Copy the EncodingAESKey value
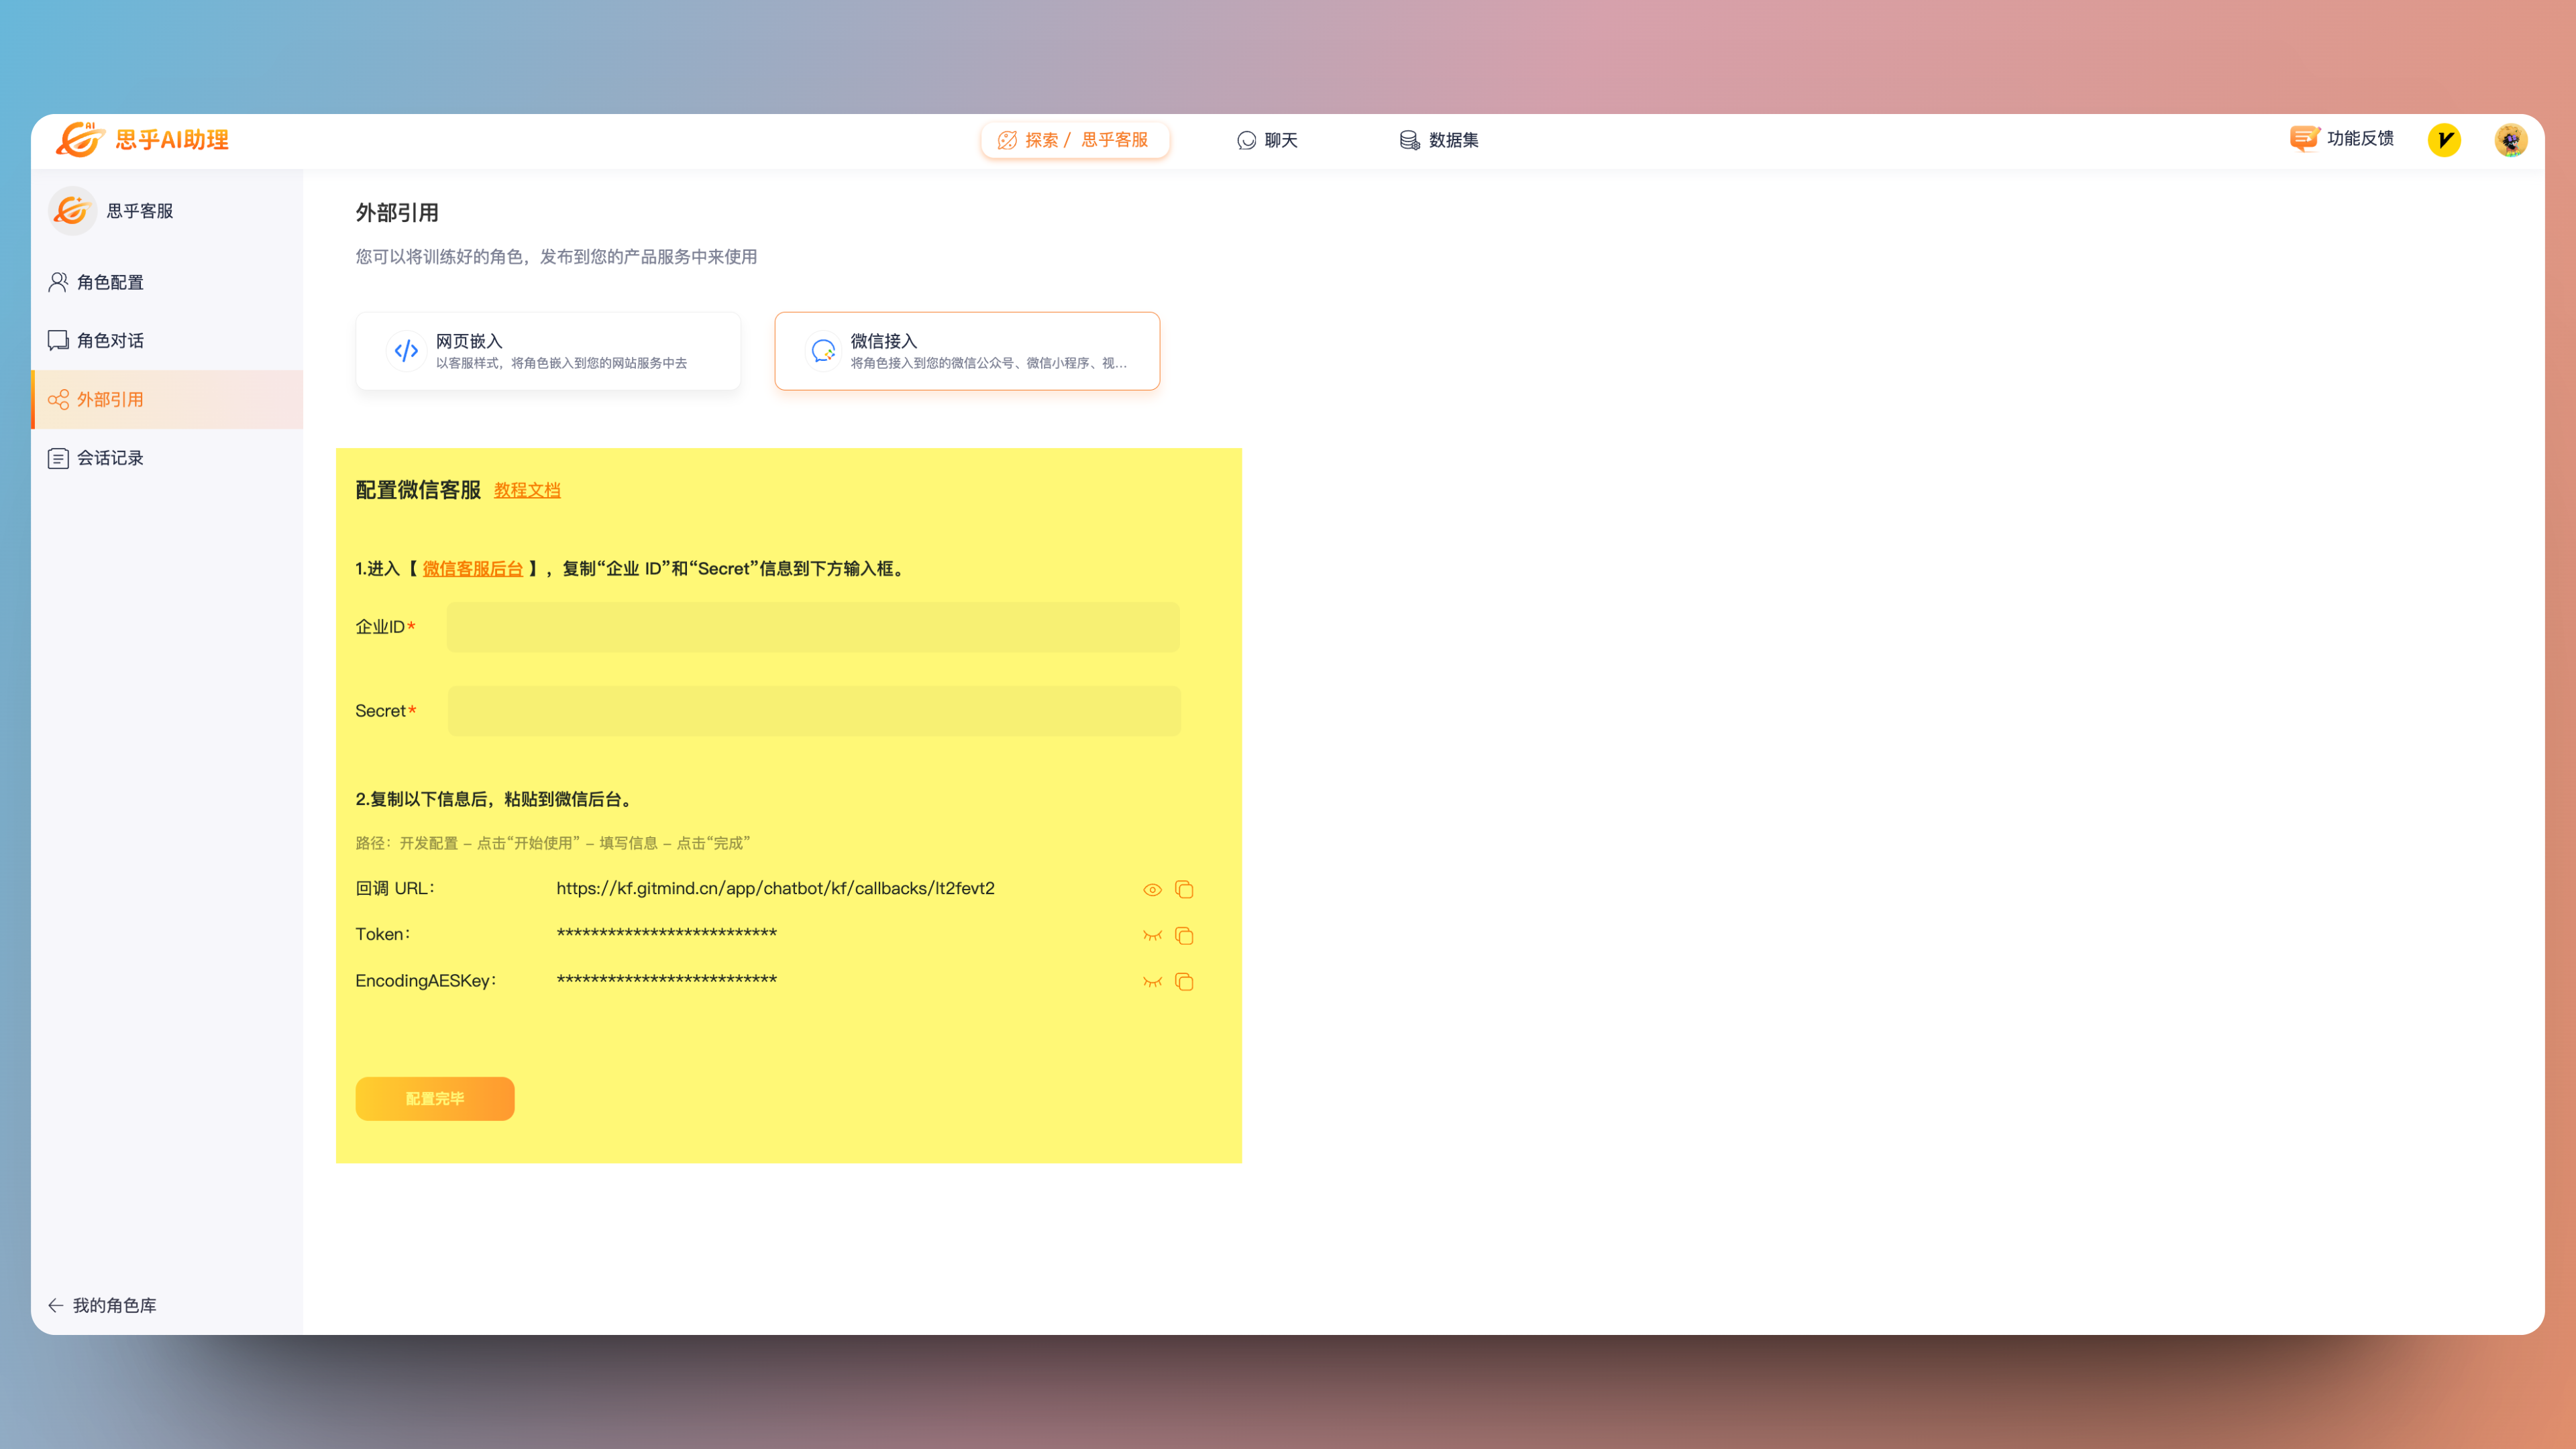 click(x=1184, y=981)
